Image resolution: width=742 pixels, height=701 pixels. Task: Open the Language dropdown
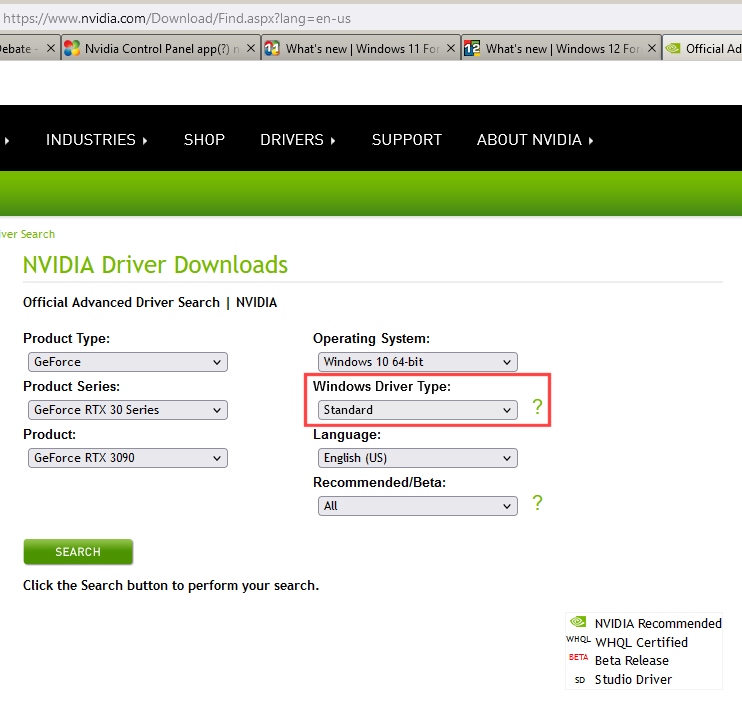pyautogui.click(x=417, y=458)
